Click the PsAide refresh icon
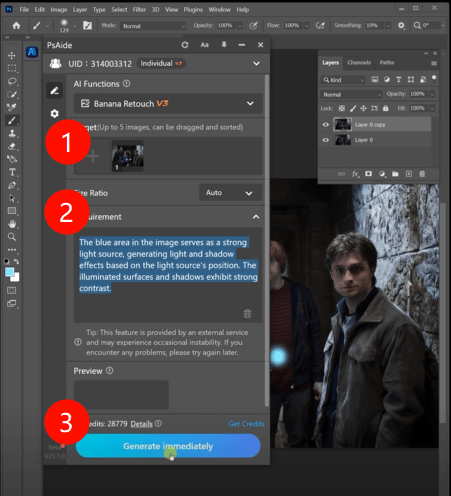The height and width of the screenshot is (496, 451). (x=185, y=45)
